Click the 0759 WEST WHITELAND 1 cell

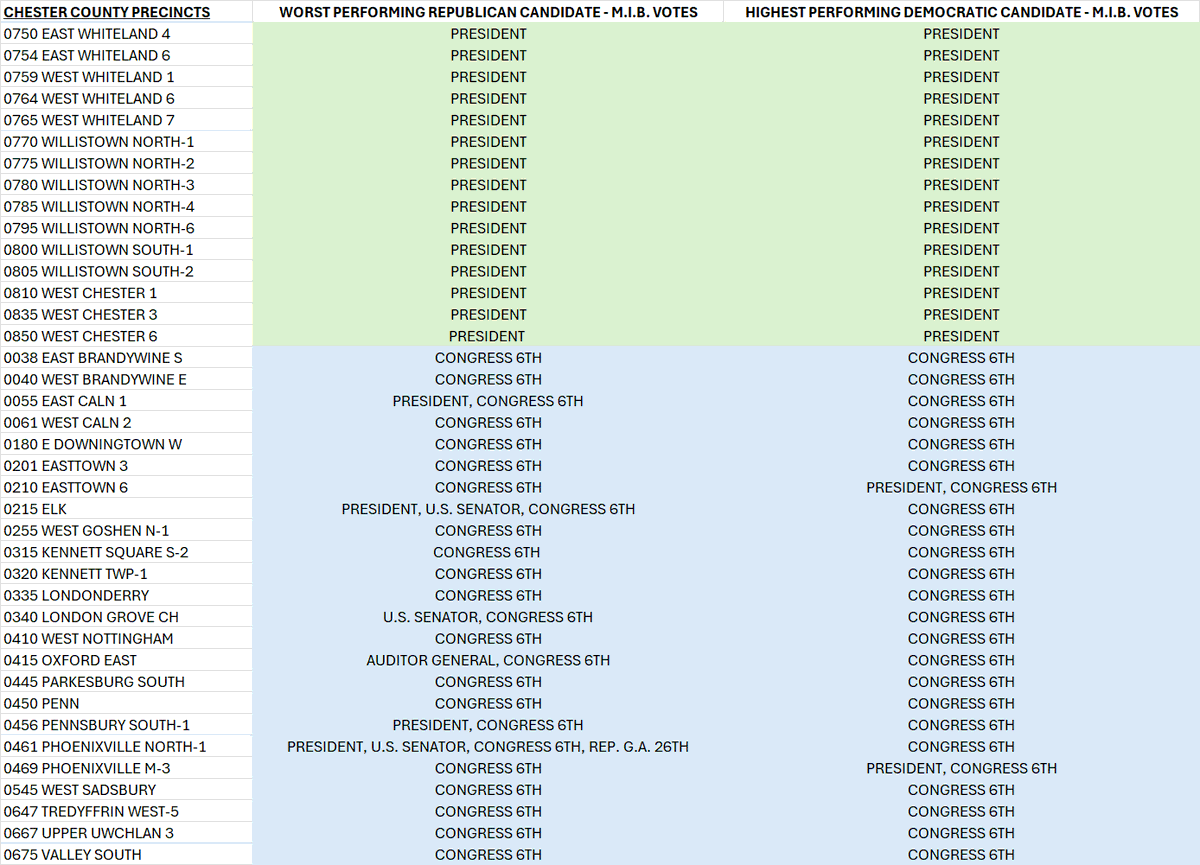(126, 77)
